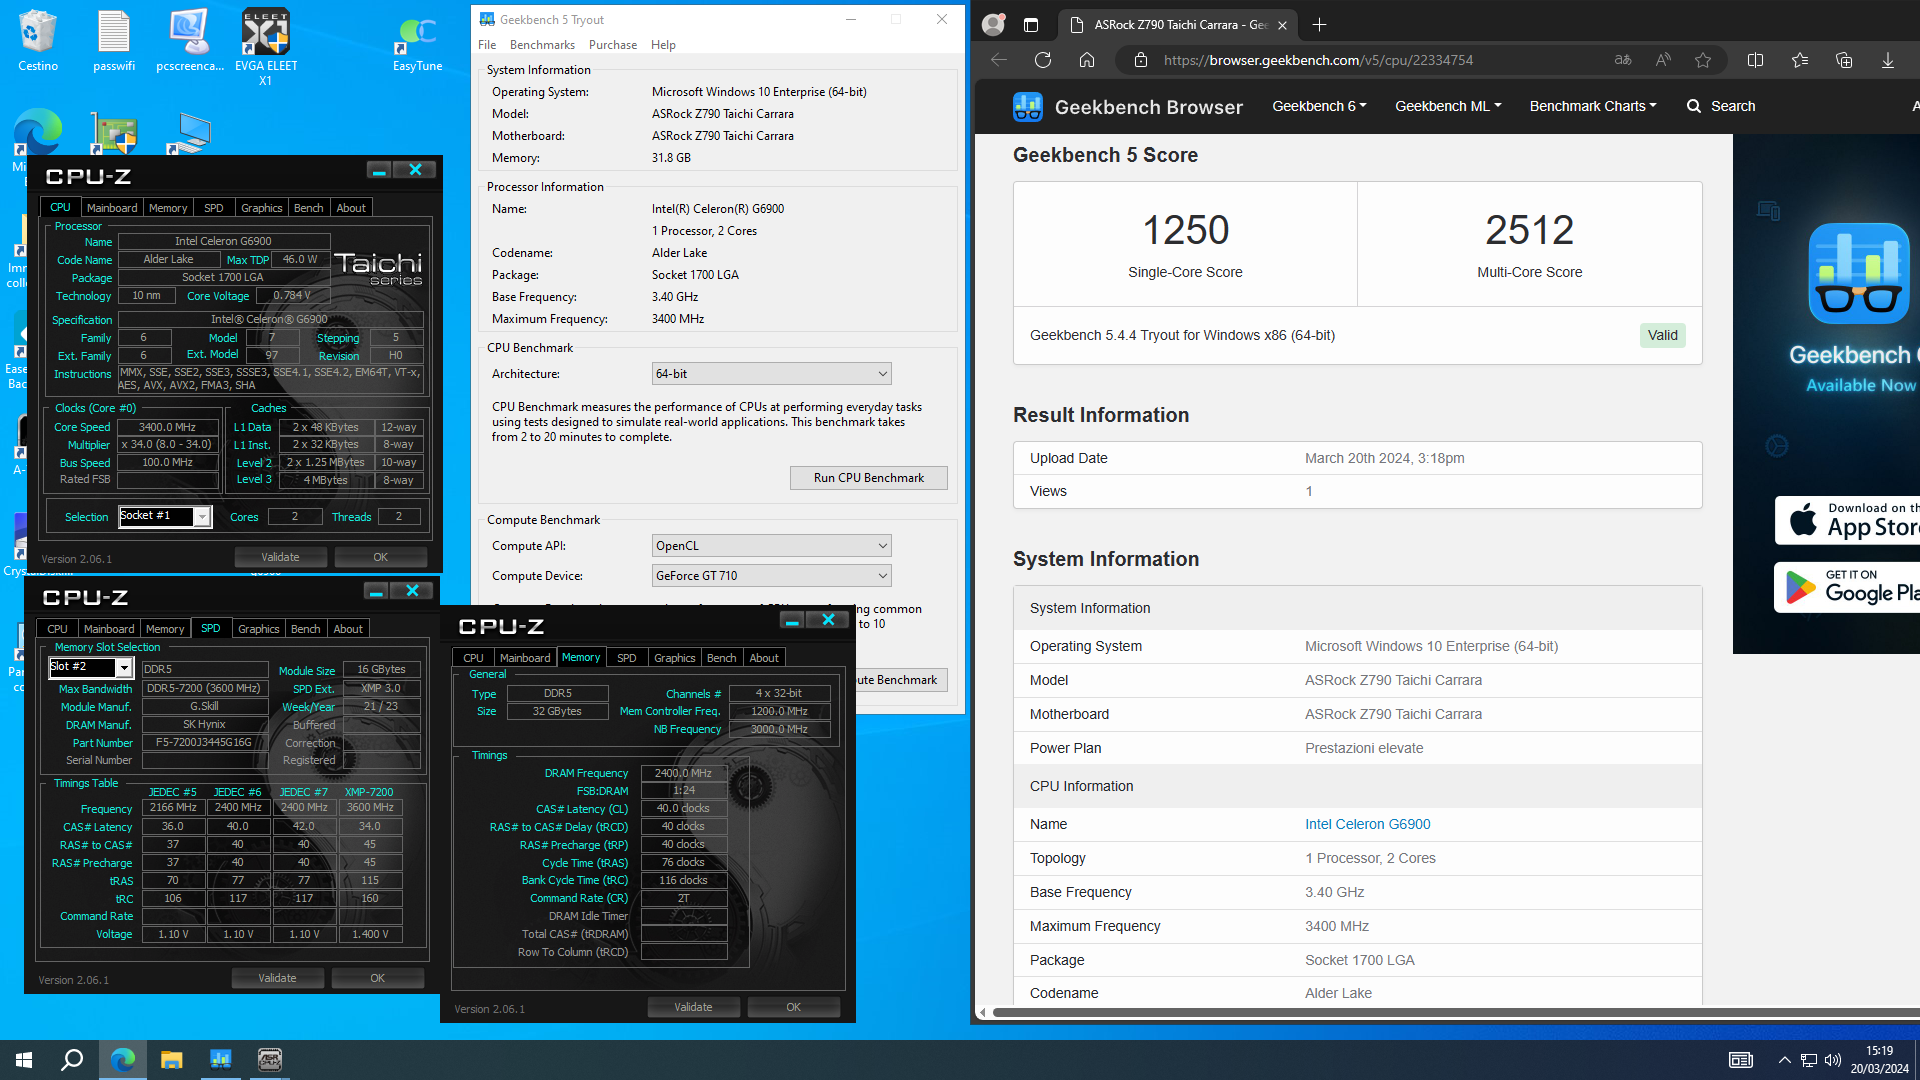Click the Valid badge on result

pos(1663,336)
